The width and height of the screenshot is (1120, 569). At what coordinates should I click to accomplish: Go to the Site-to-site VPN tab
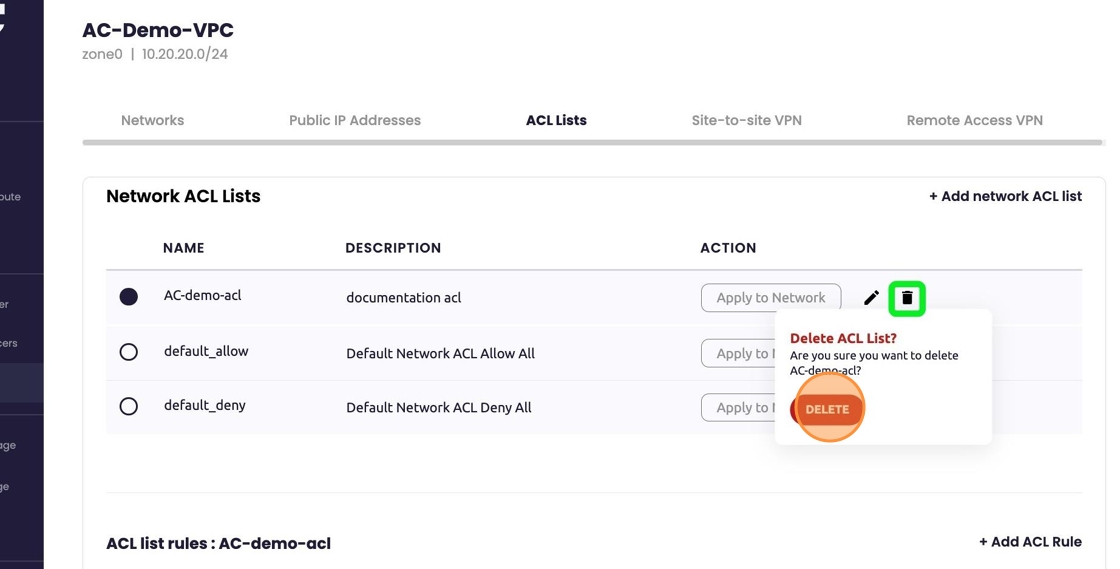coord(746,120)
